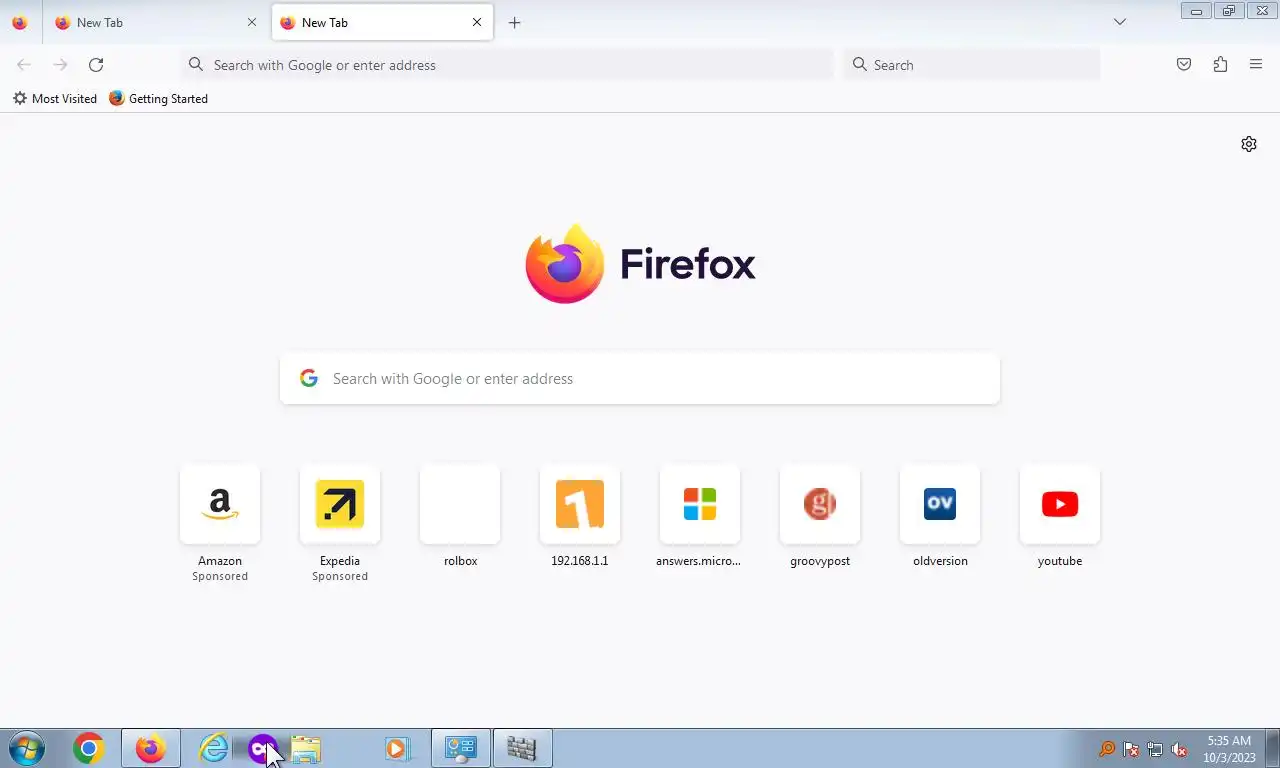Click the muted volume tray icon
Image resolution: width=1280 pixels, height=768 pixels.
point(1179,749)
